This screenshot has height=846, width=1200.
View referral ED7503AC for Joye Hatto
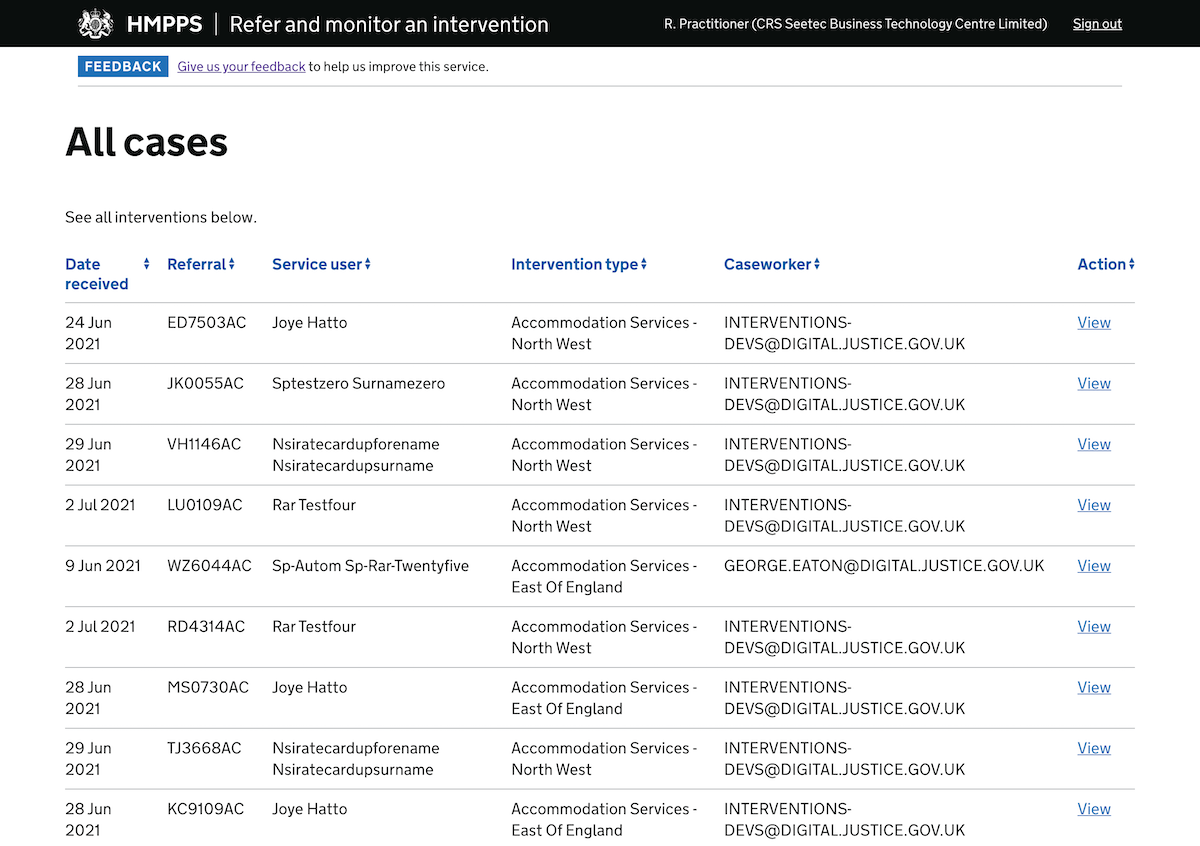1093,323
